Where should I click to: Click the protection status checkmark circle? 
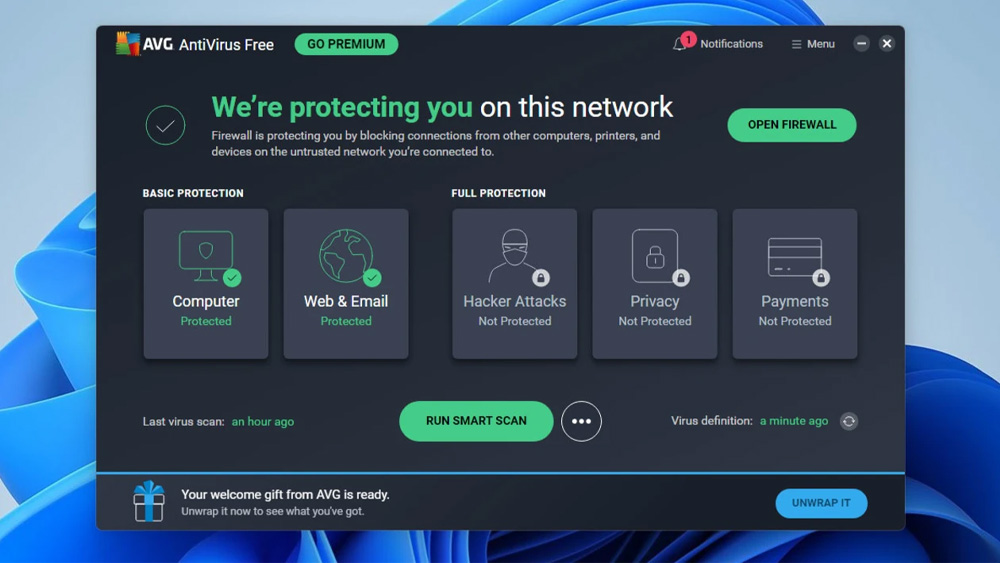(165, 125)
